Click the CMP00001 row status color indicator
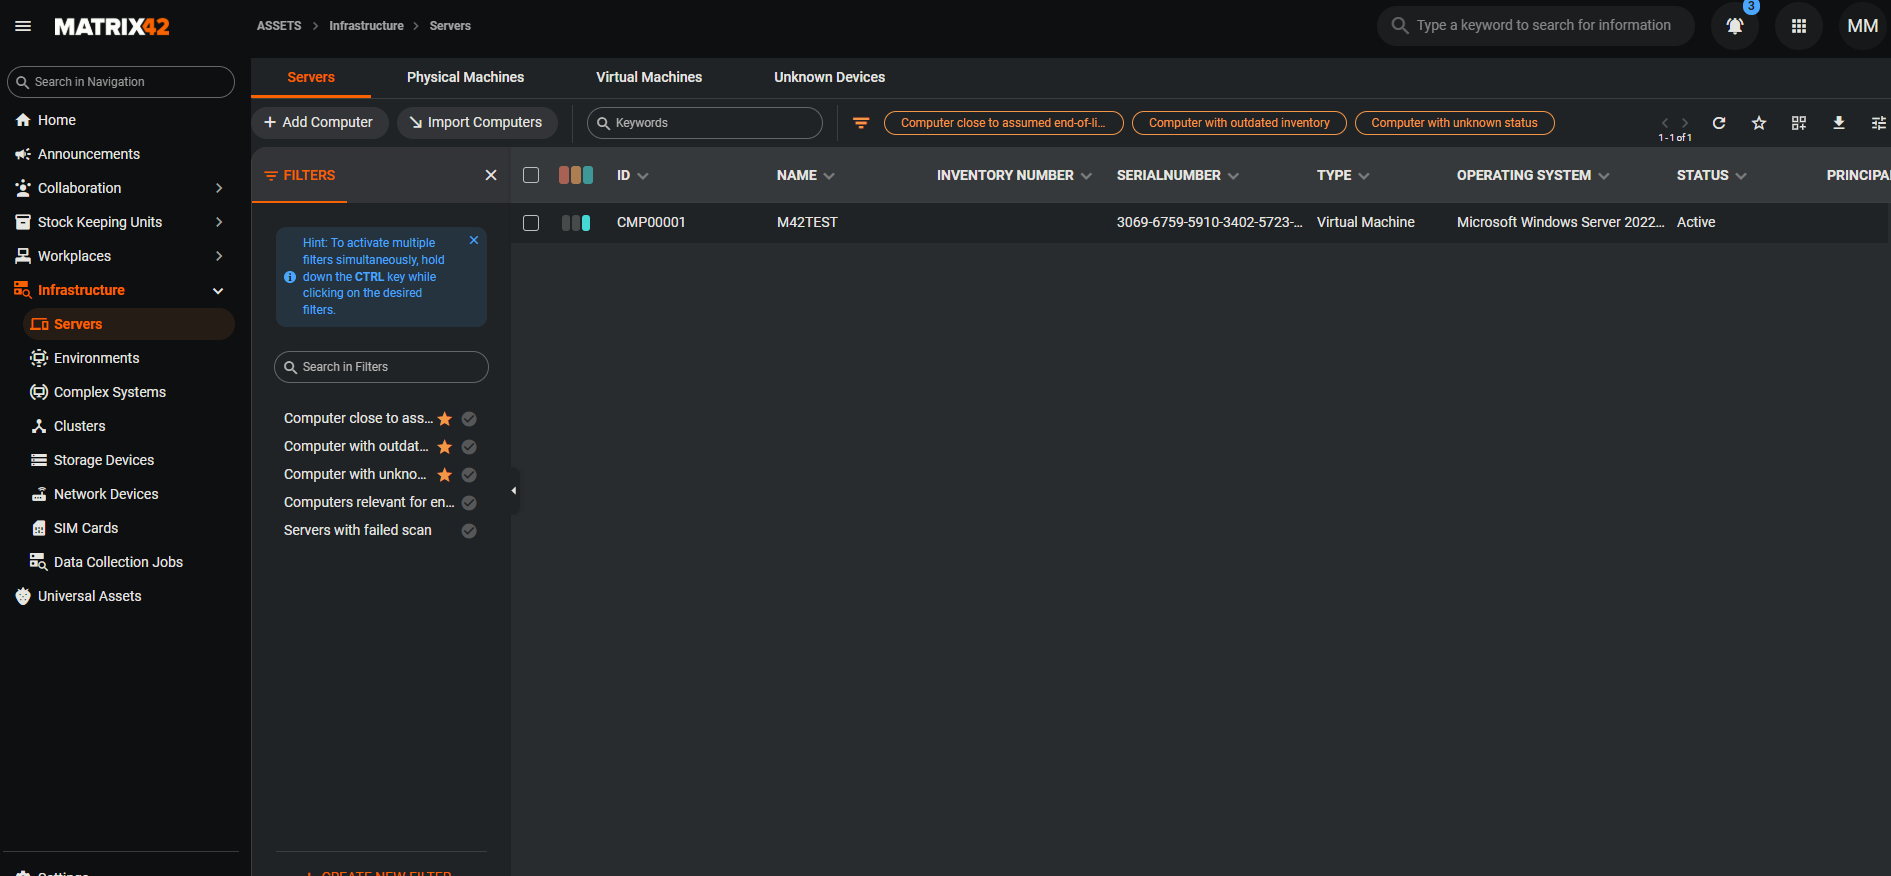This screenshot has width=1891, height=876. pyautogui.click(x=576, y=223)
